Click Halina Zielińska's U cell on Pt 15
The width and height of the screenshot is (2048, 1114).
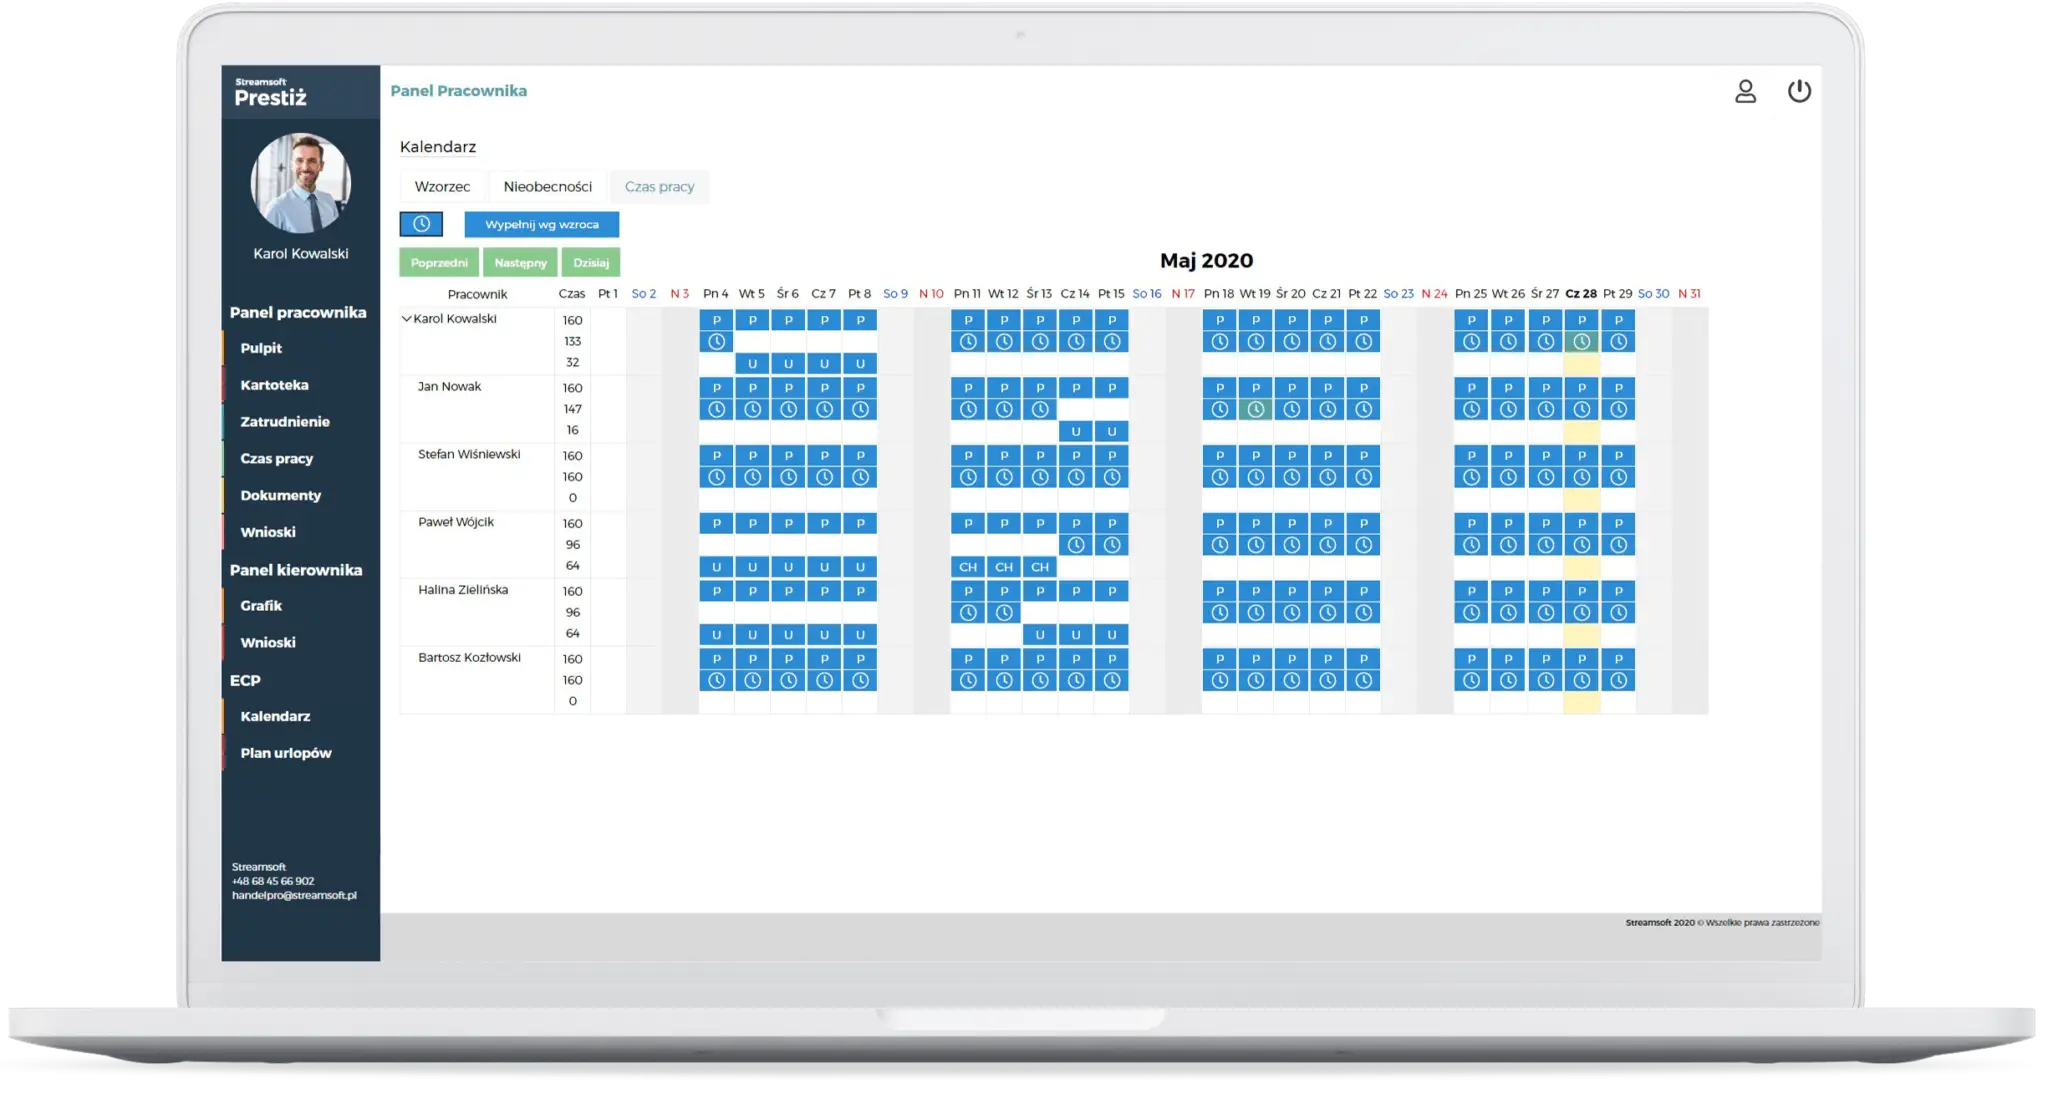tap(1111, 635)
